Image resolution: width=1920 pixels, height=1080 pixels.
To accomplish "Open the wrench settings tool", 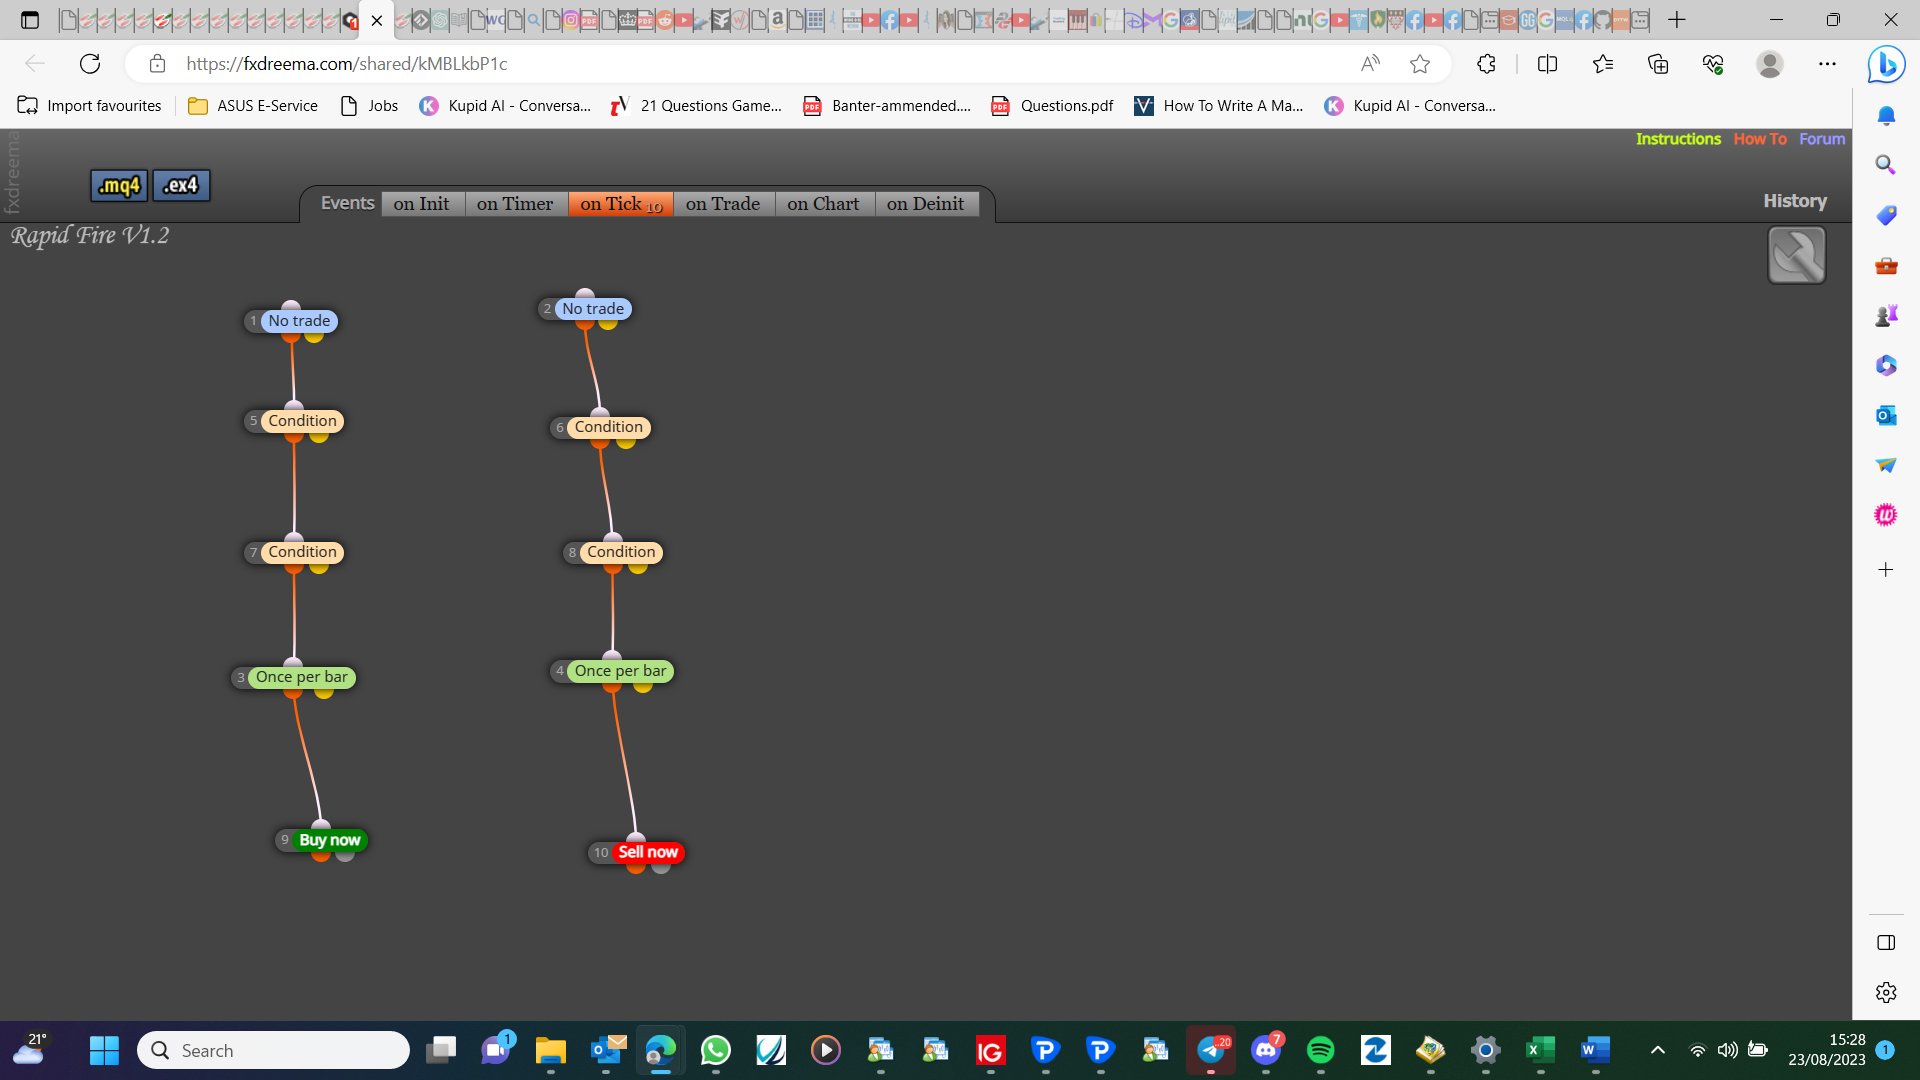I will [1796, 255].
